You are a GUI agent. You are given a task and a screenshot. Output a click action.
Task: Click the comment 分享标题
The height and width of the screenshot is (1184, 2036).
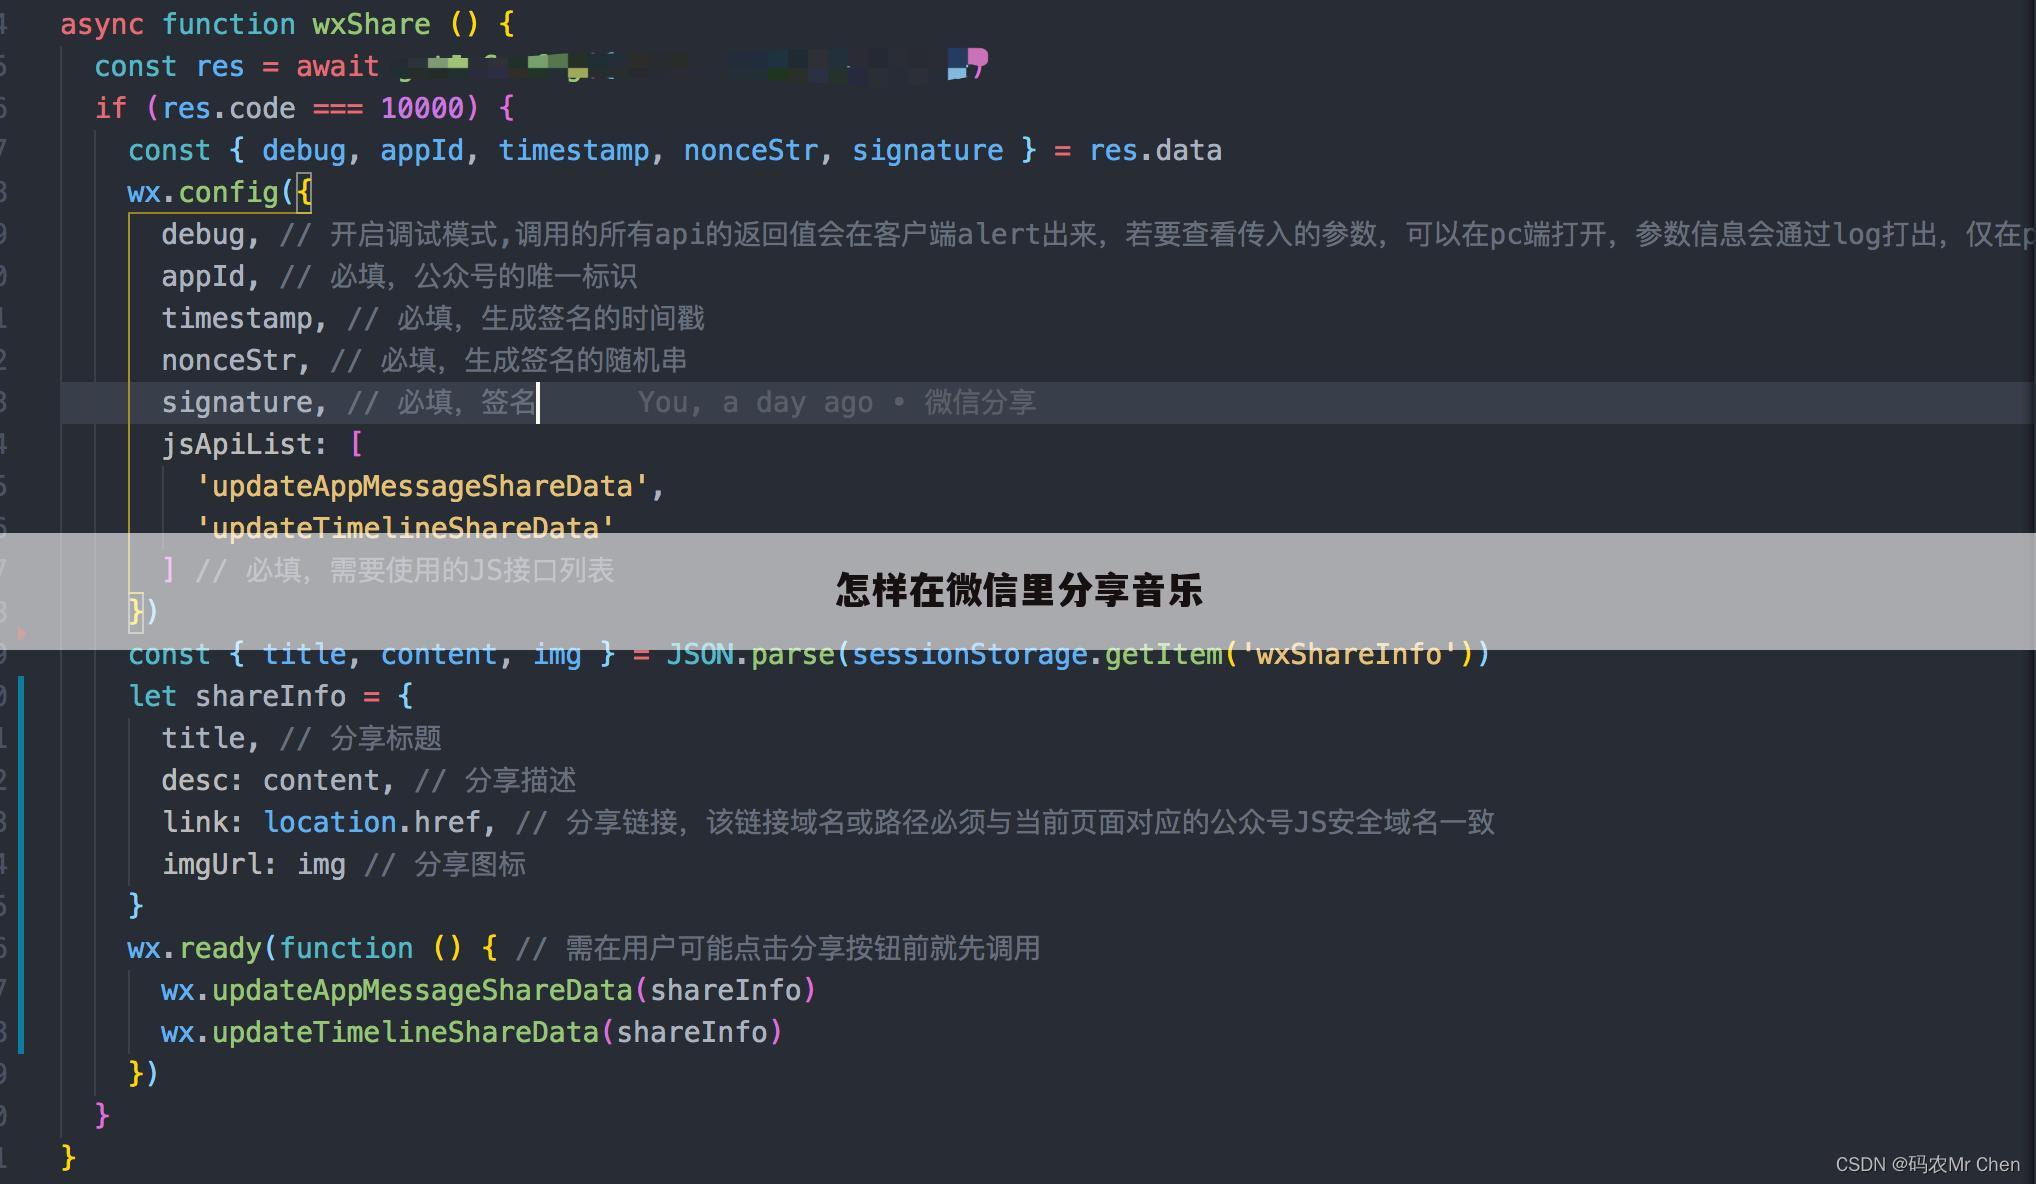click(361, 738)
